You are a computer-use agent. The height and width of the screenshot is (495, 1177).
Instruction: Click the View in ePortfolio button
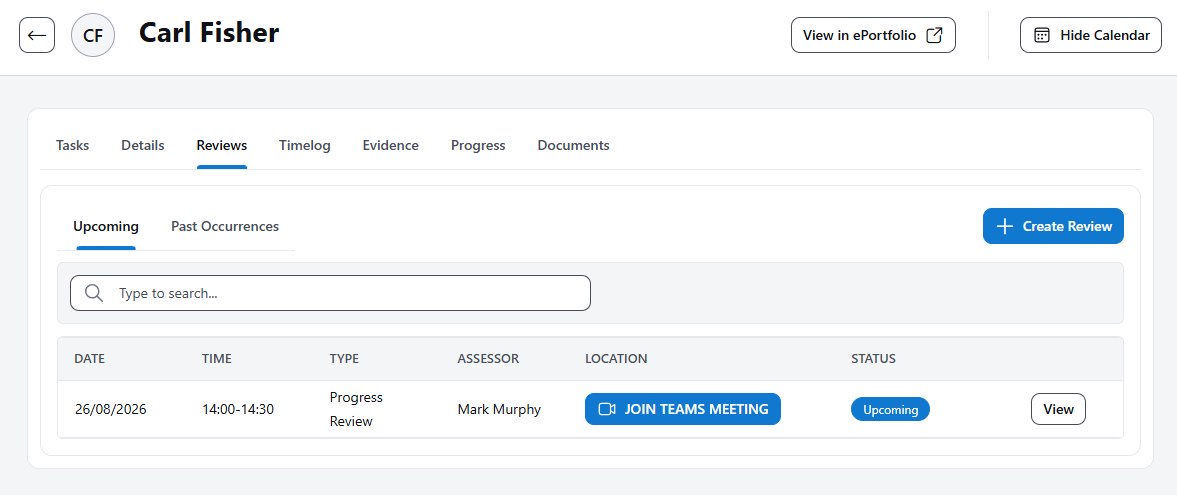coord(873,35)
